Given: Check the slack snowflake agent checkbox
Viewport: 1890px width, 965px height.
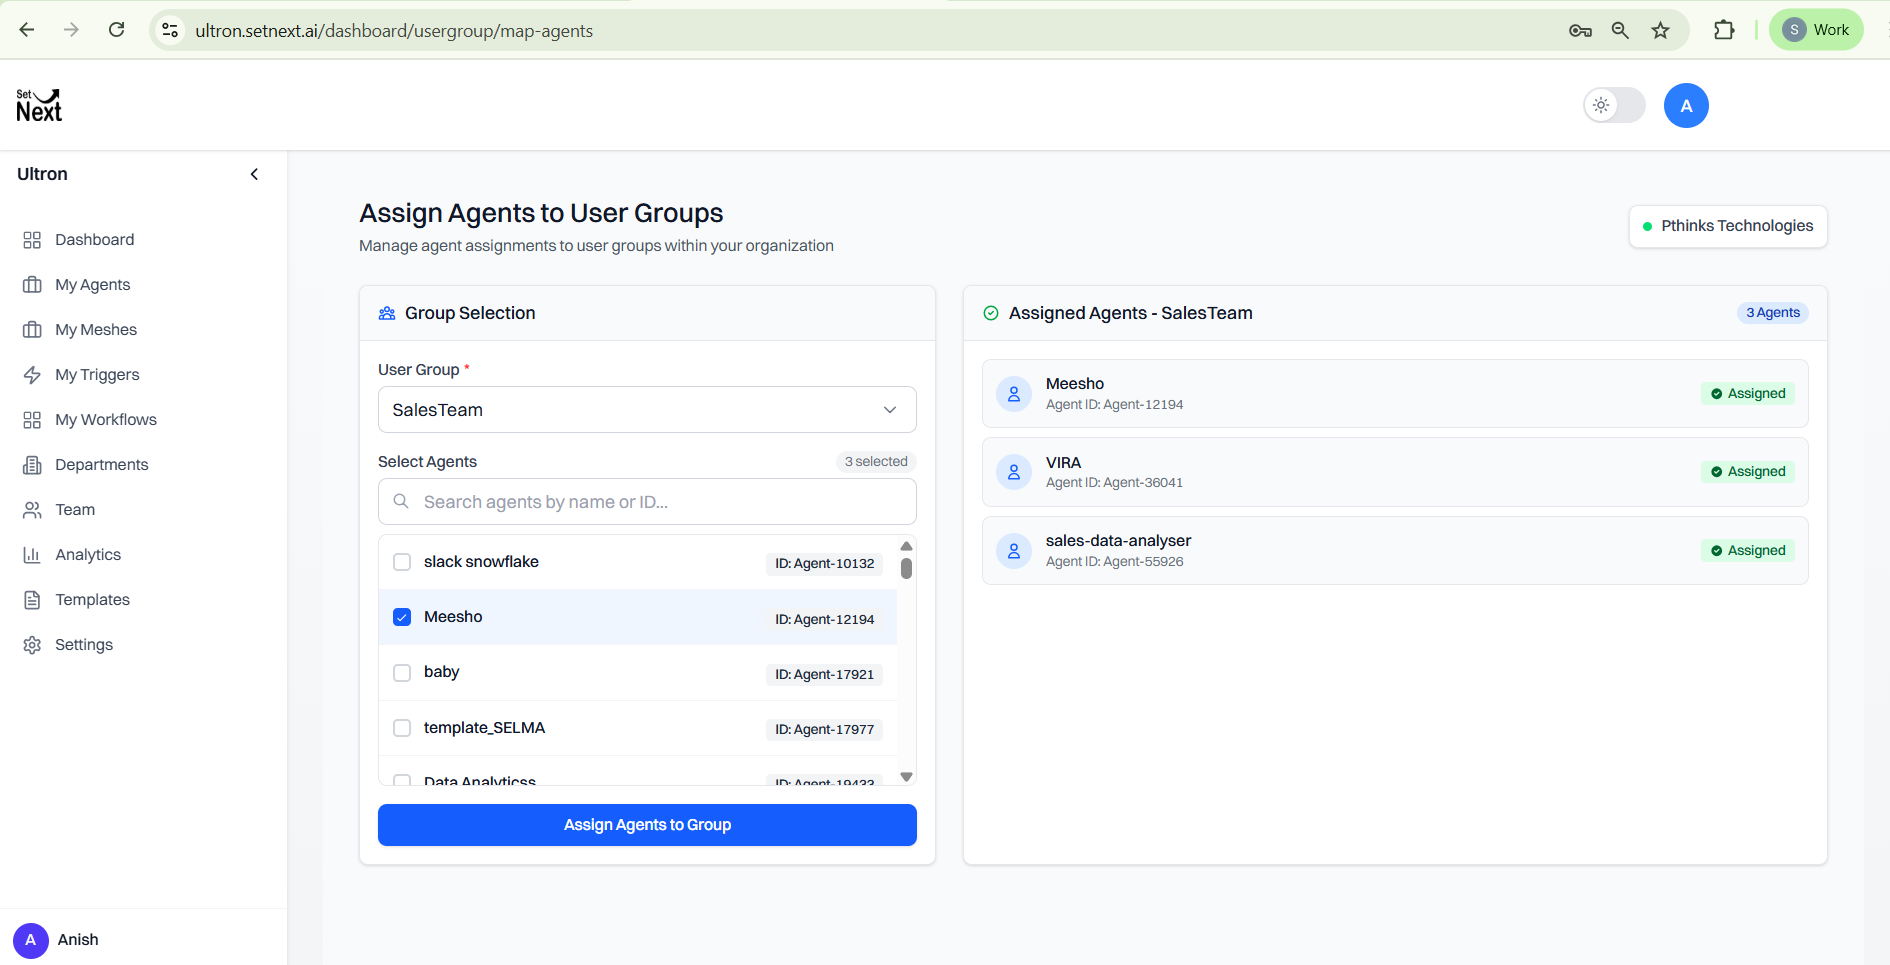Looking at the screenshot, I should (x=402, y=562).
